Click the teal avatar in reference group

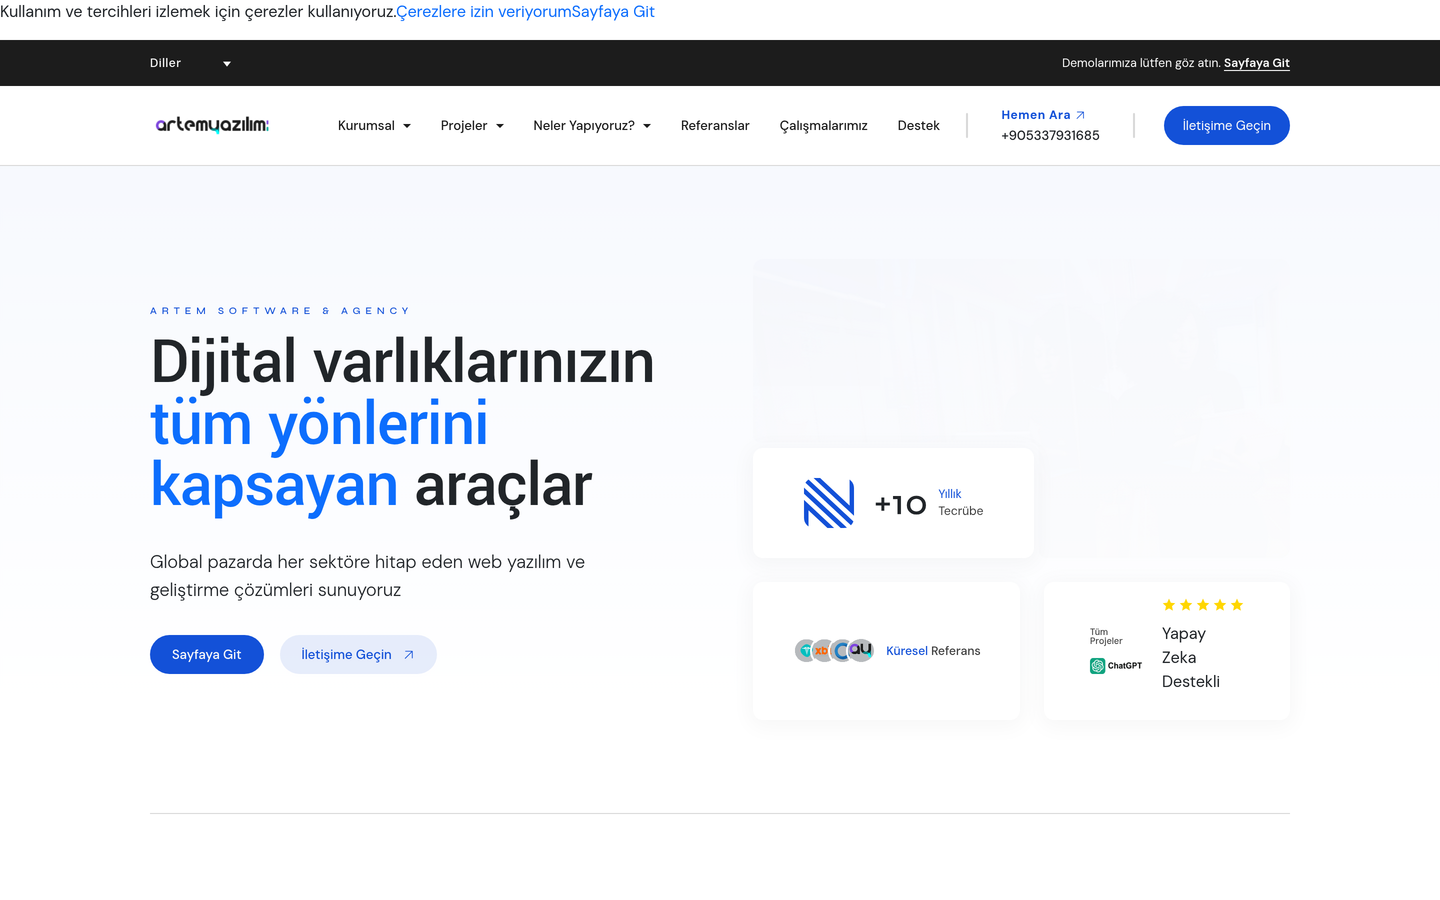tap(806, 651)
